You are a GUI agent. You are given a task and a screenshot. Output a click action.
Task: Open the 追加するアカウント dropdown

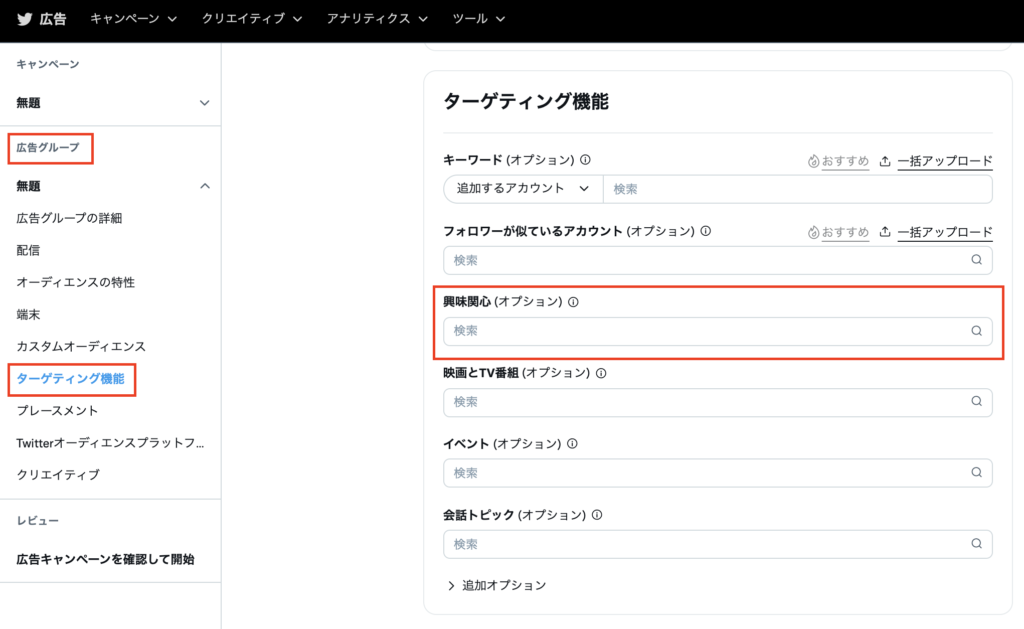tap(523, 189)
